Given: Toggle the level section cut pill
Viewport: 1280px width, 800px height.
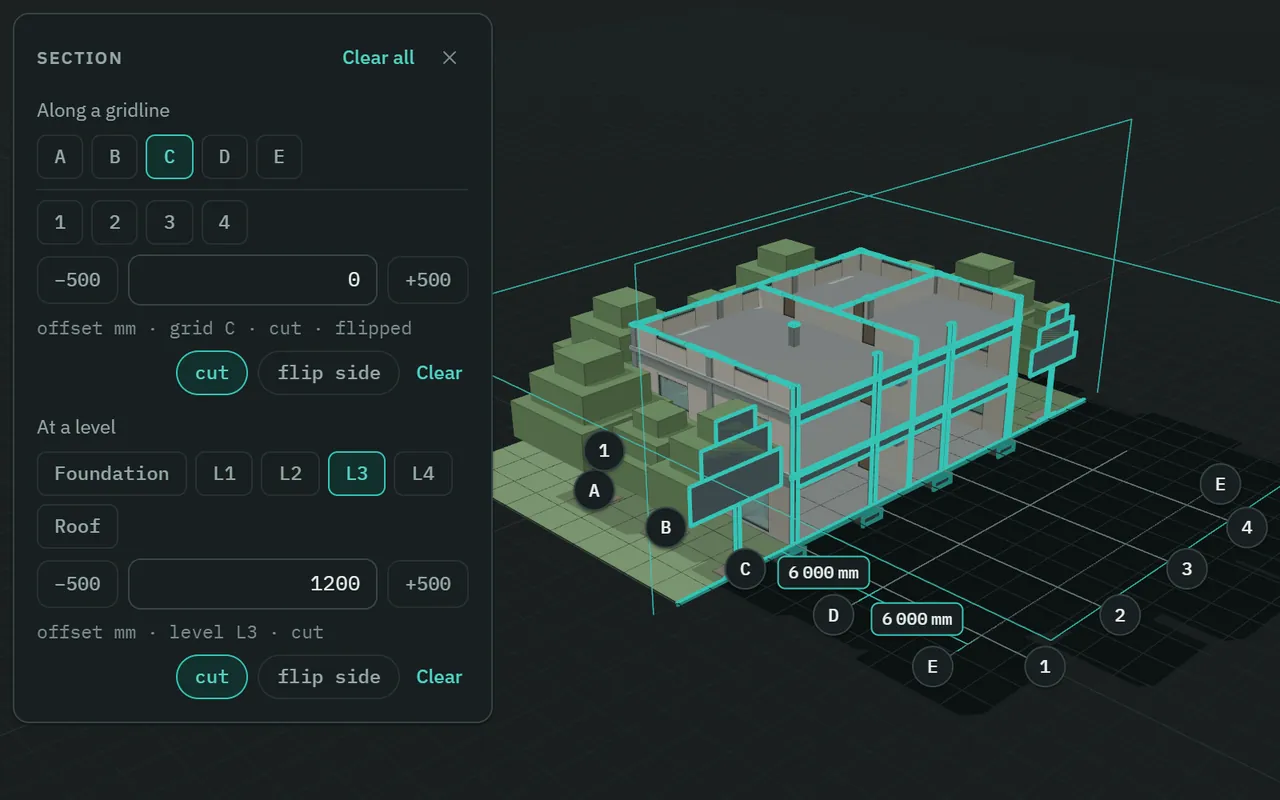Looking at the screenshot, I should (x=212, y=677).
